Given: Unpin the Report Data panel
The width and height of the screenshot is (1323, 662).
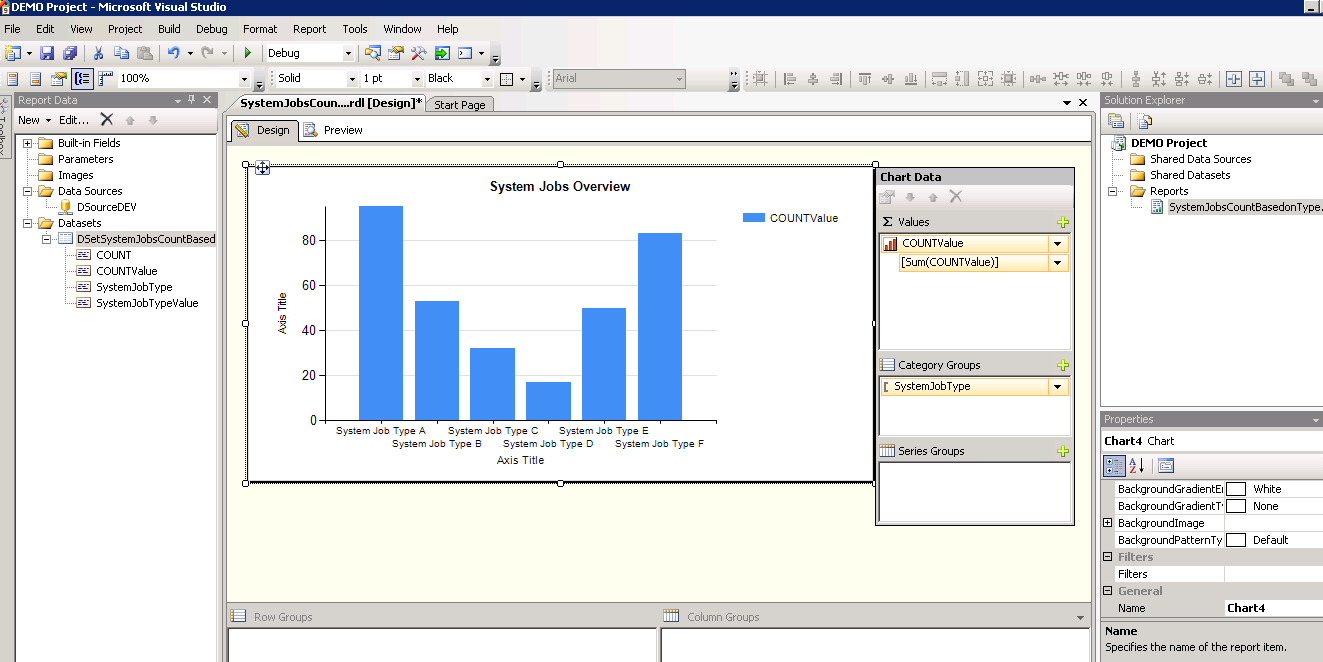Looking at the screenshot, I should 190,99.
